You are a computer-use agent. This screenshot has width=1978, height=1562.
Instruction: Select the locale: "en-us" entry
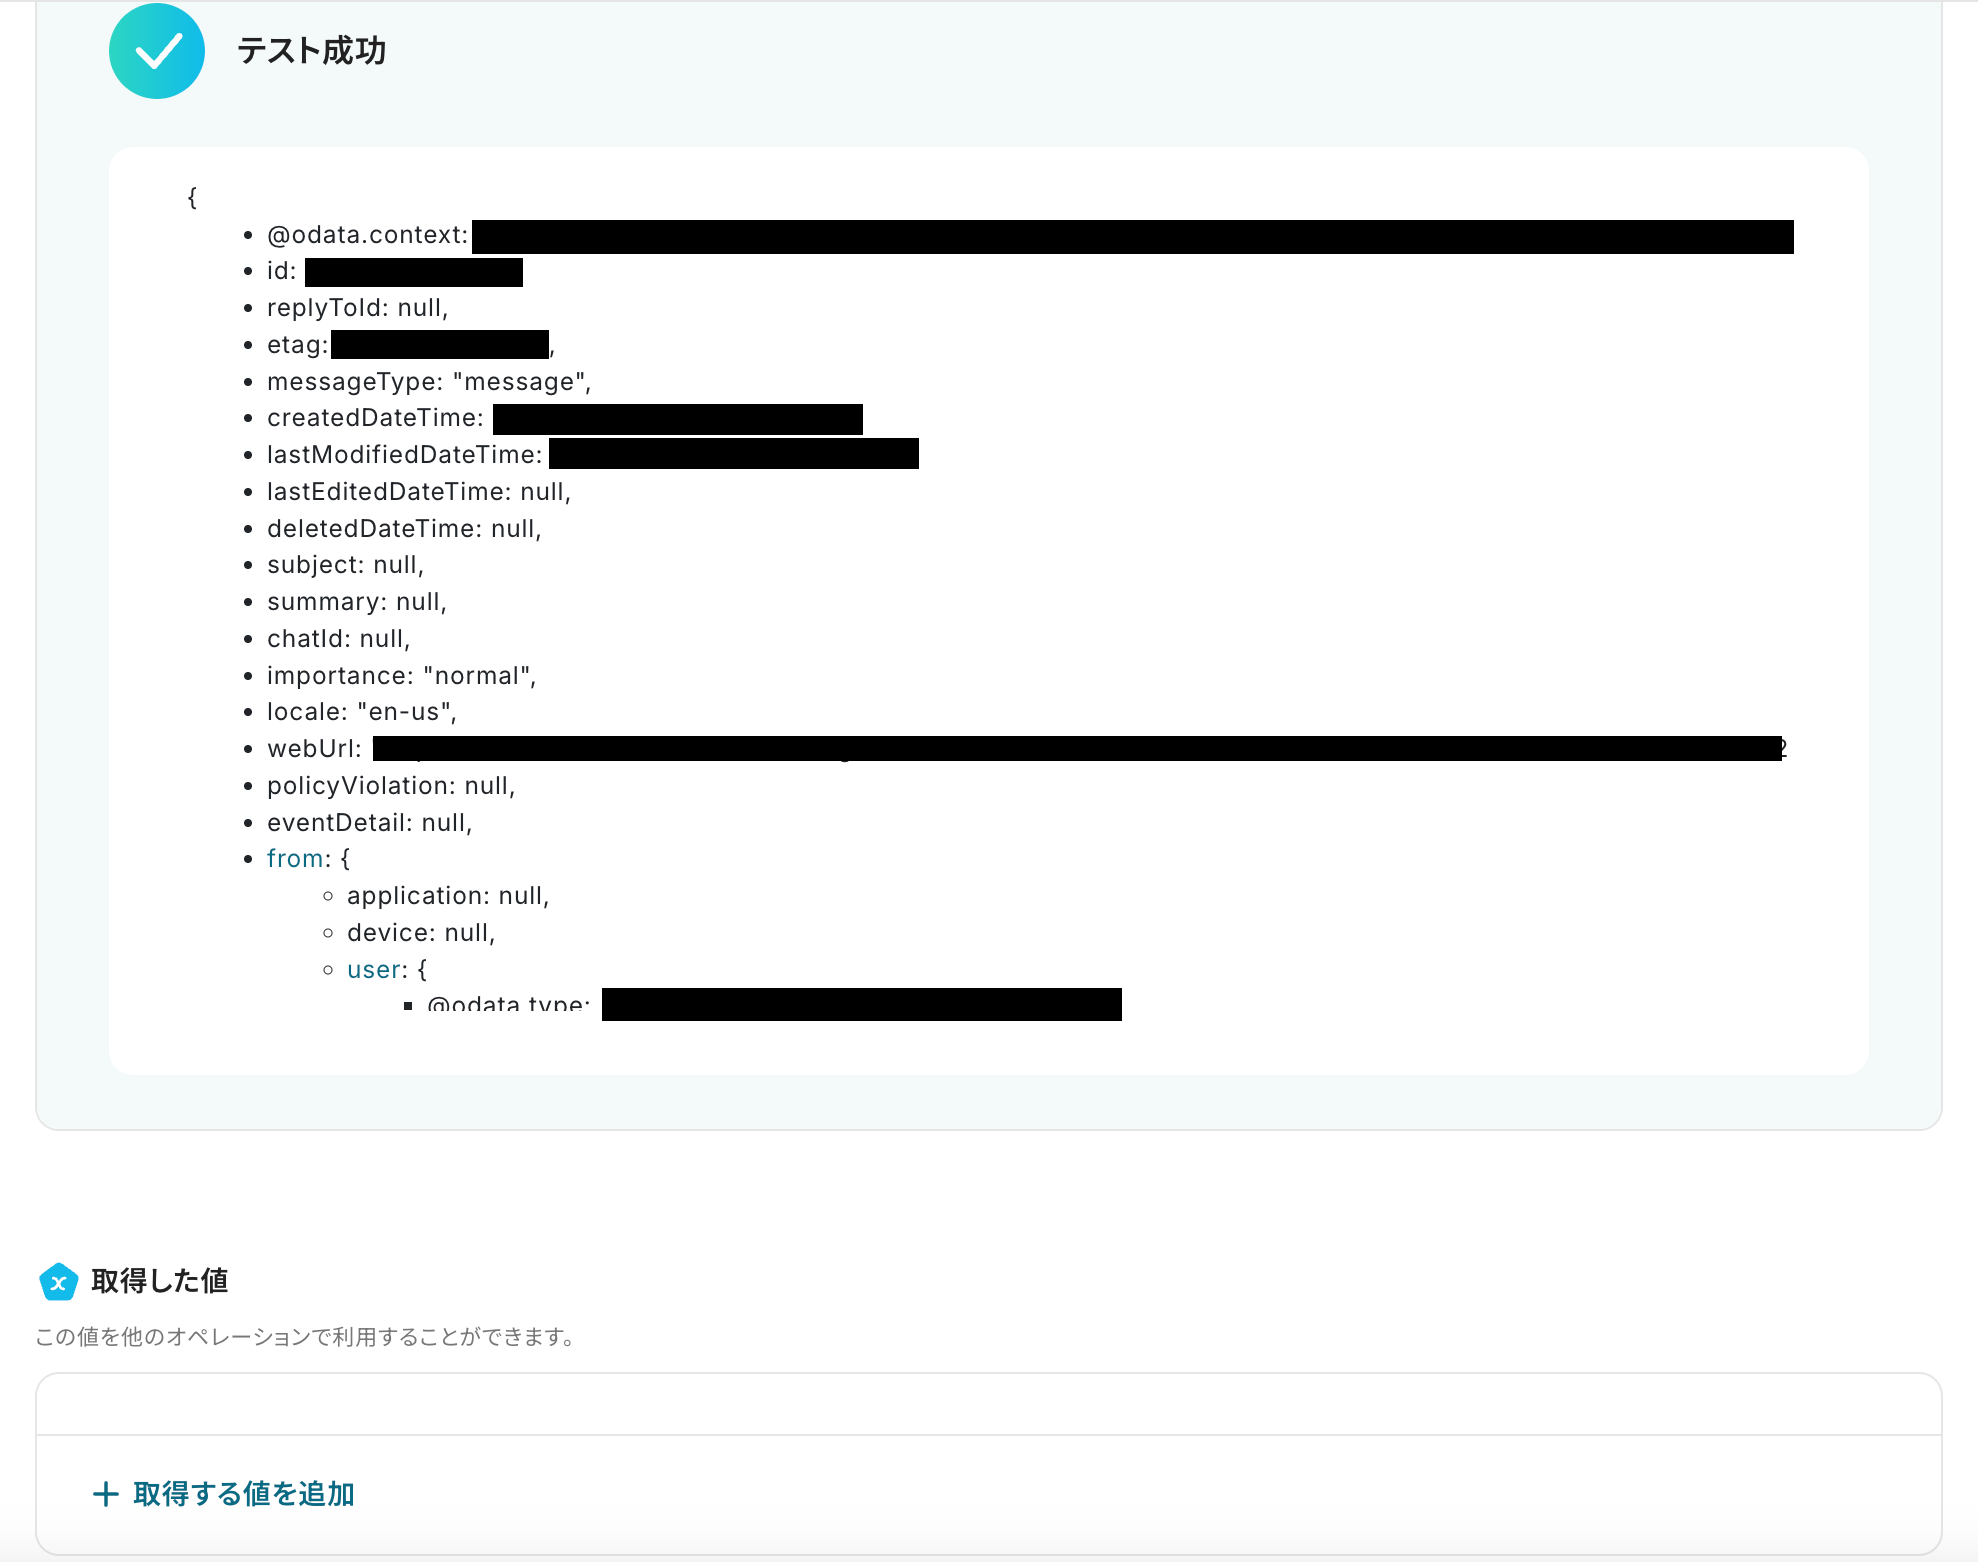coord(361,712)
